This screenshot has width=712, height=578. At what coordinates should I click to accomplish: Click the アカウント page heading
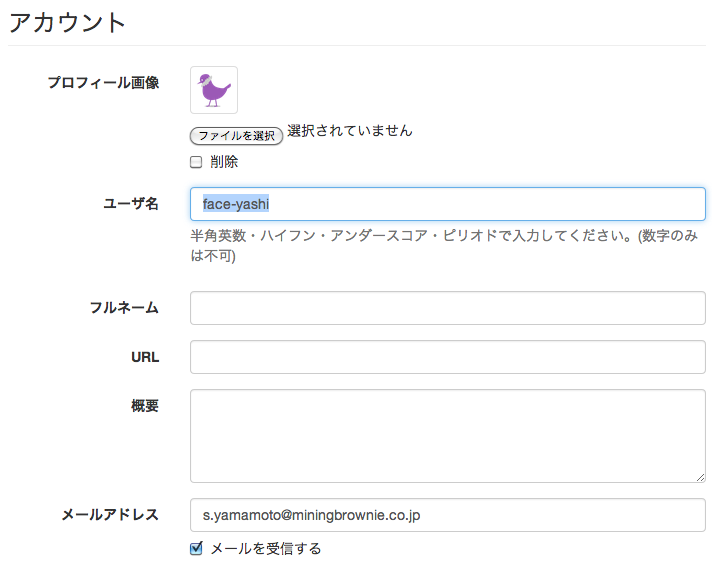tap(68, 22)
